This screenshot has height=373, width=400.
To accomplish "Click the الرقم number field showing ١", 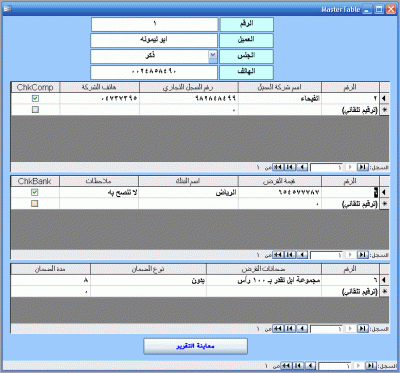I will click(x=155, y=24).
